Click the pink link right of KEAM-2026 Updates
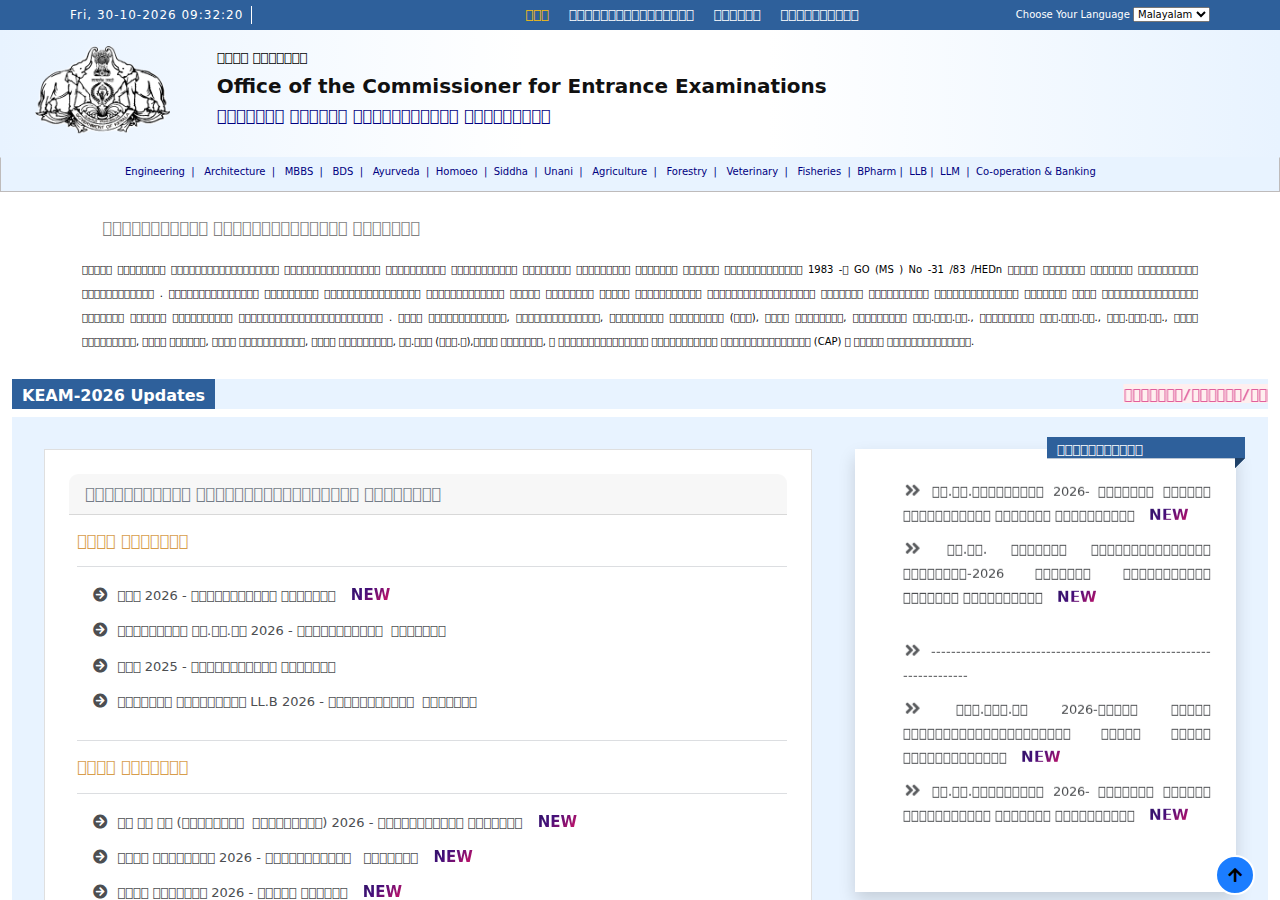This screenshot has width=1280, height=900. pyautogui.click(x=1196, y=395)
